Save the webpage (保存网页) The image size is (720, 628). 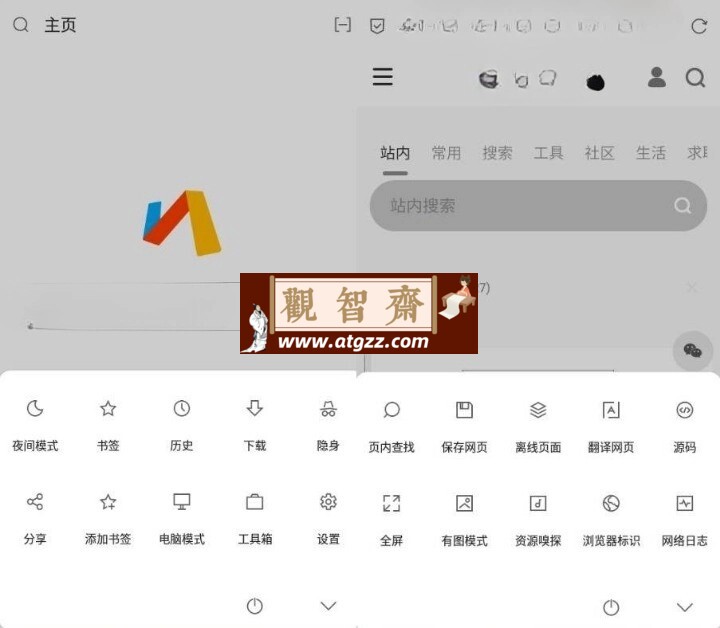pyautogui.click(x=464, y=426)
